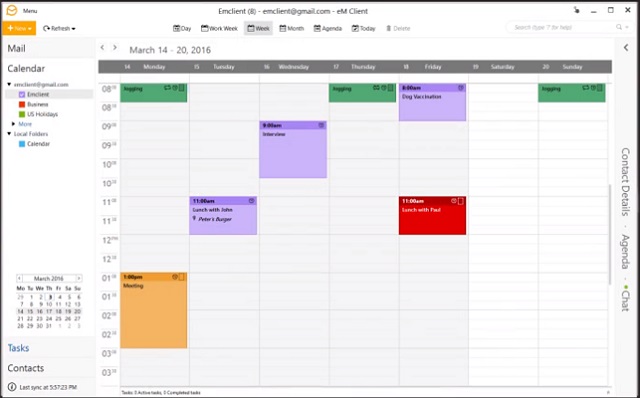Open the Refresh dropdown arrow

(73, 29)
